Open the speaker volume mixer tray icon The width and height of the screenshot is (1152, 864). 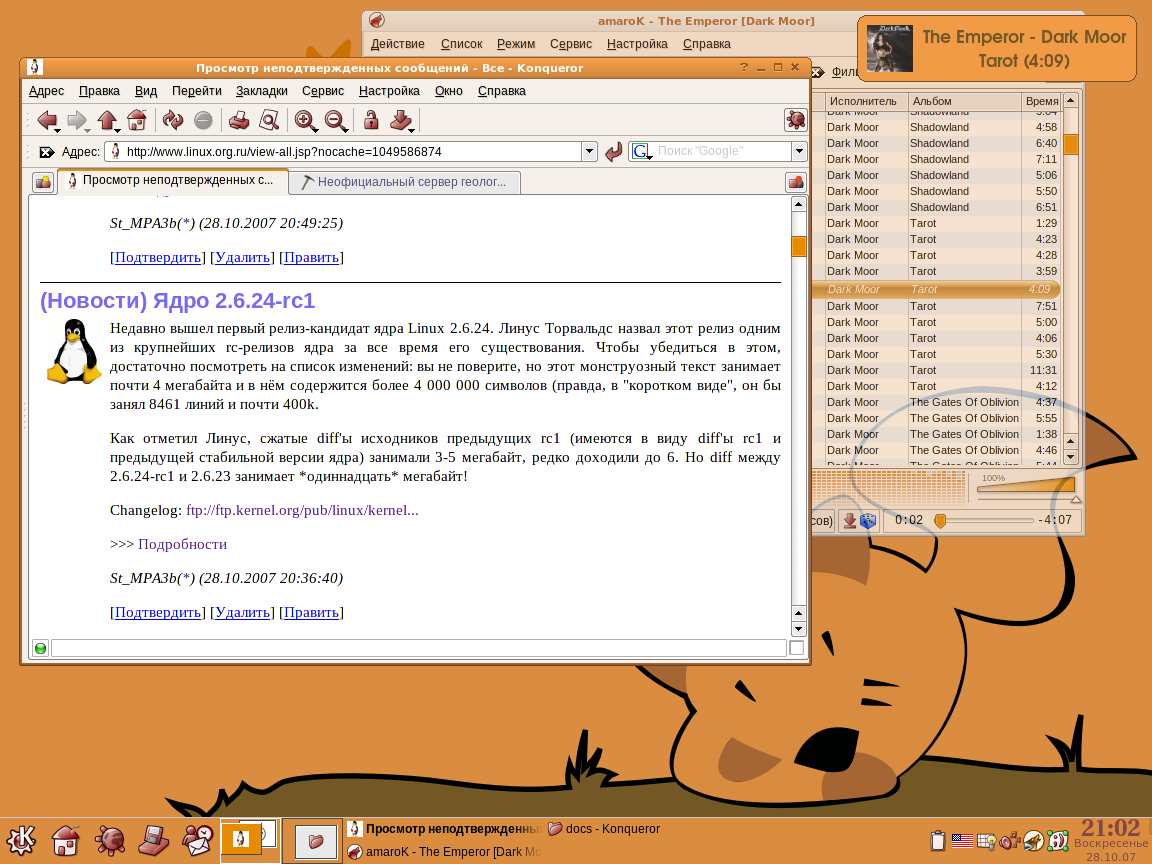(1009, 840)
